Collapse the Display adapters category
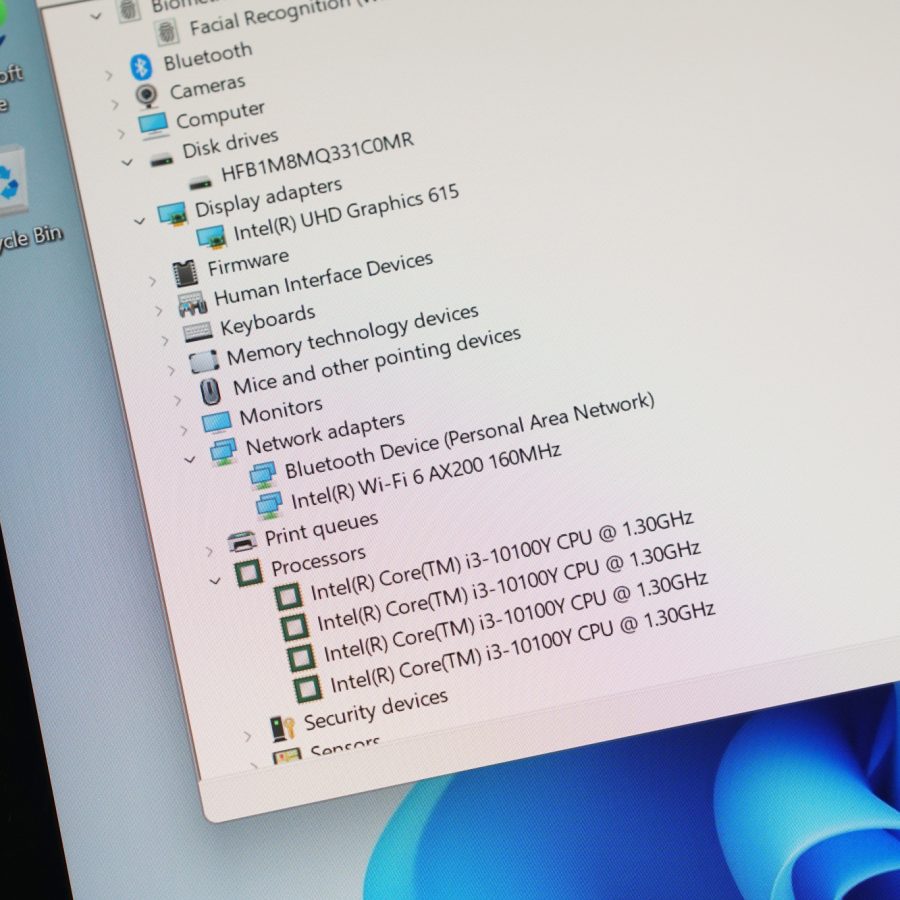The width and height of the screenshot is (900, 900). tap(139, 221)
